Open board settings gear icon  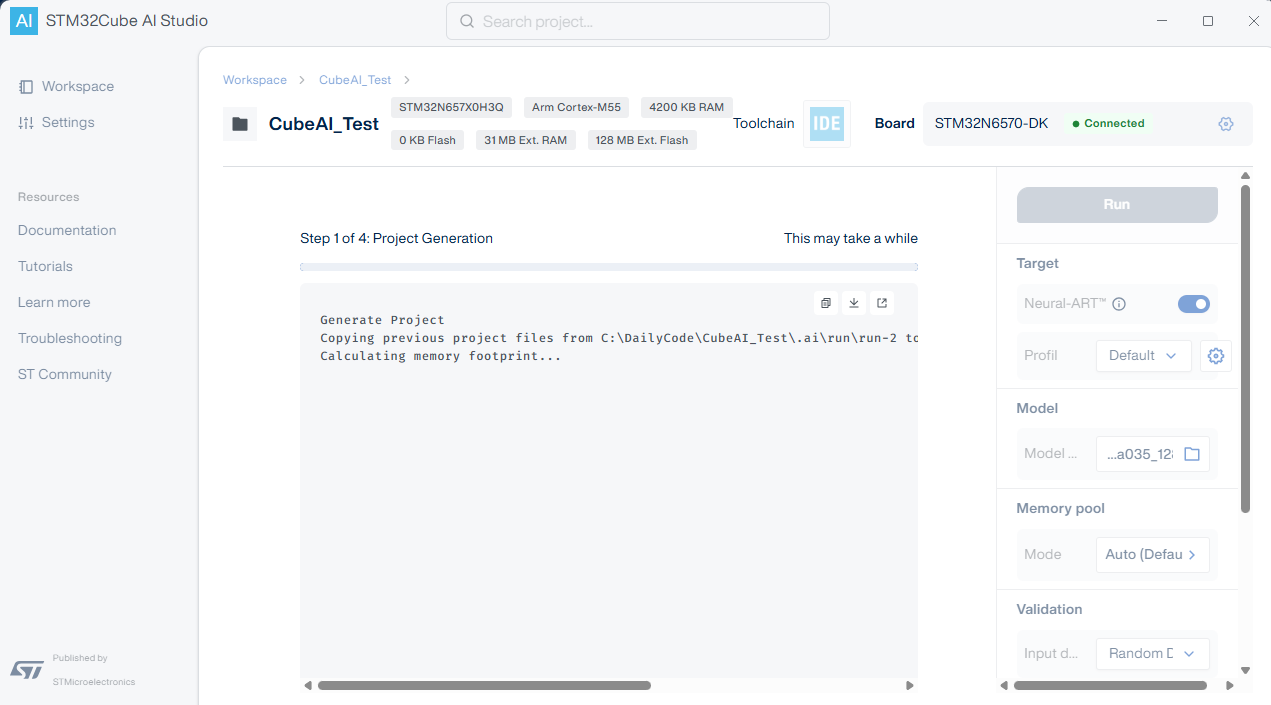pyautogui.click(x=1226, y=124)
